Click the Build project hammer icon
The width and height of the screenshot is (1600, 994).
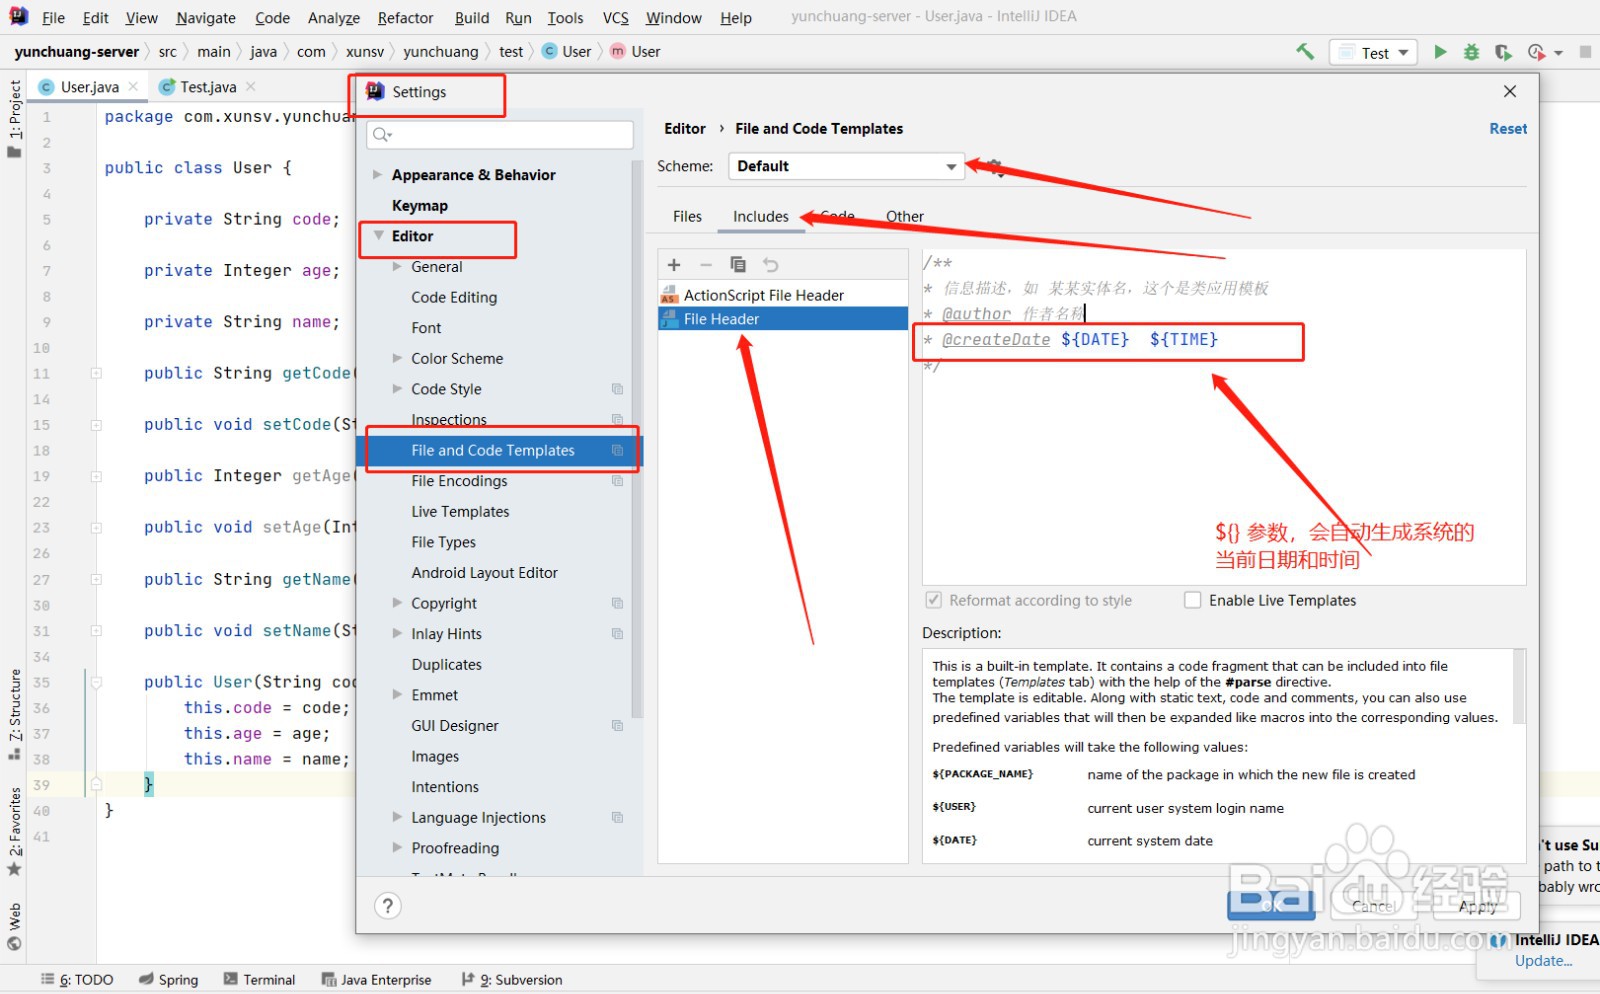pos(1305,52)
